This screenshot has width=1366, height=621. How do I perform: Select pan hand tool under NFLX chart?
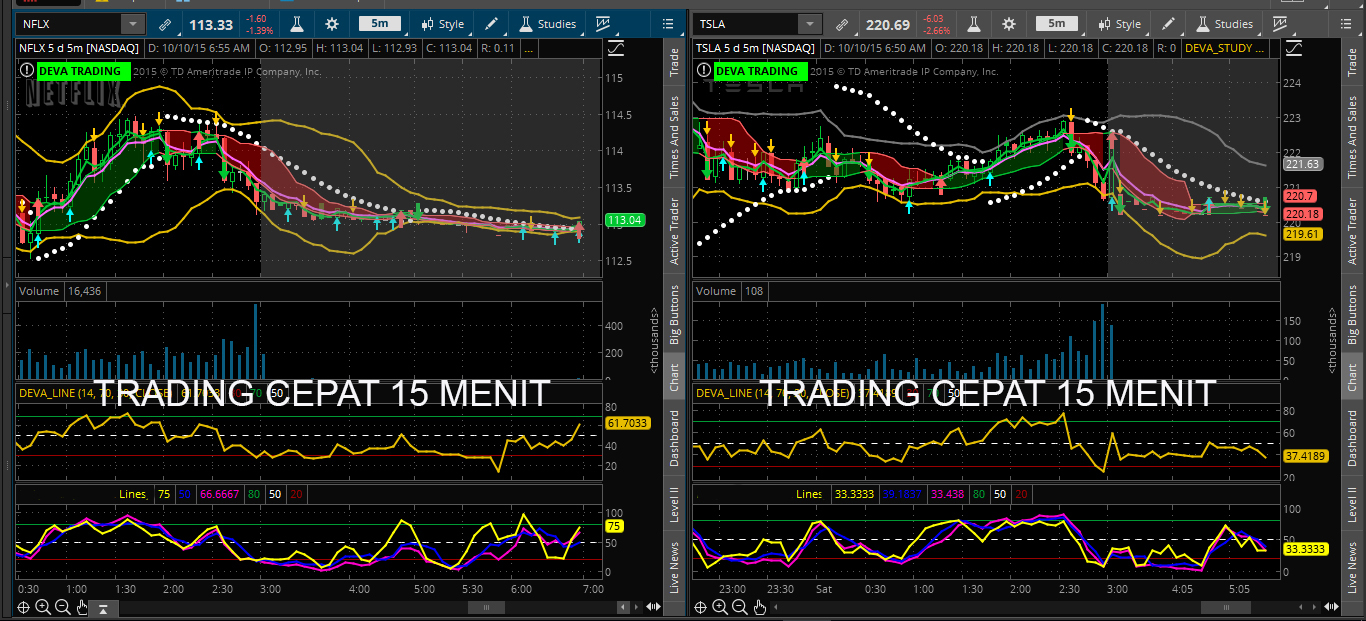coord(82,607)
